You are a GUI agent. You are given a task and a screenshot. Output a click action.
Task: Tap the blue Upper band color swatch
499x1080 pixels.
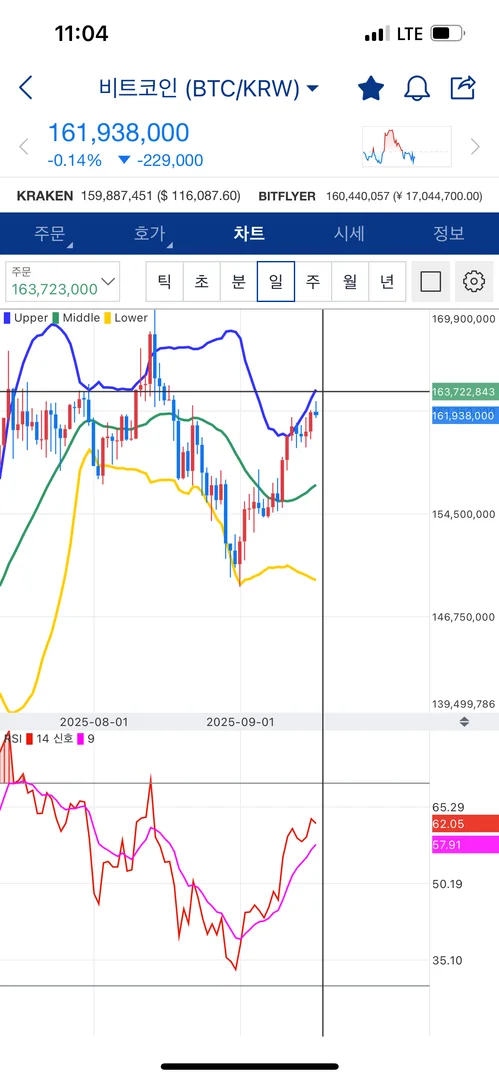tap(8, 318)
